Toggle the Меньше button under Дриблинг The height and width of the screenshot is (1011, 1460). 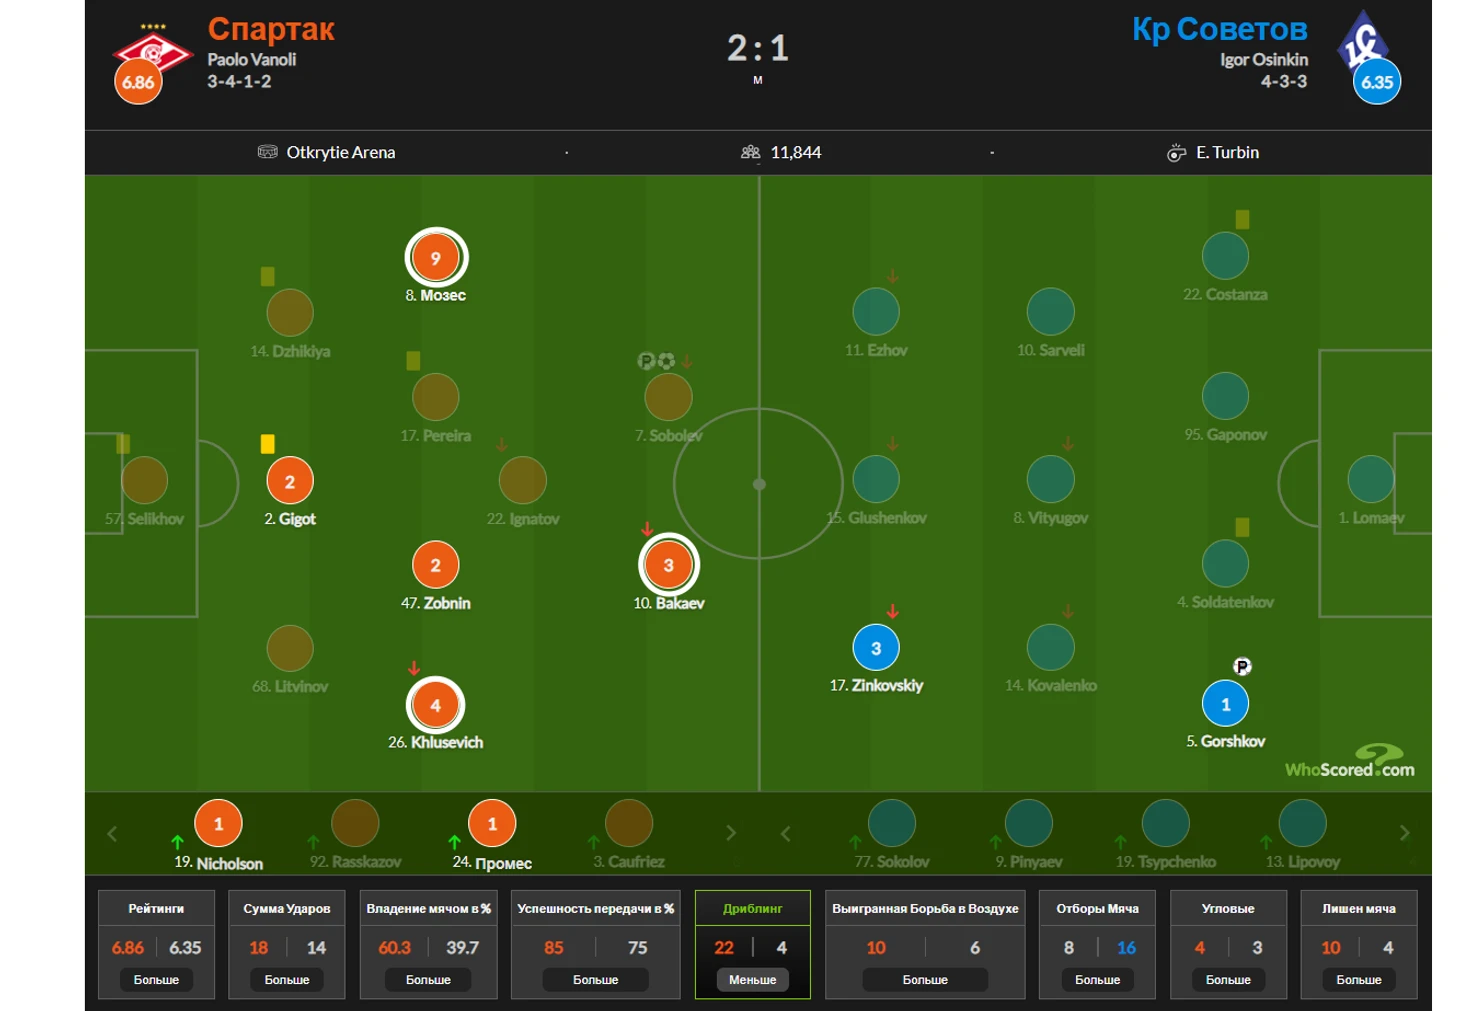[752, 980]
